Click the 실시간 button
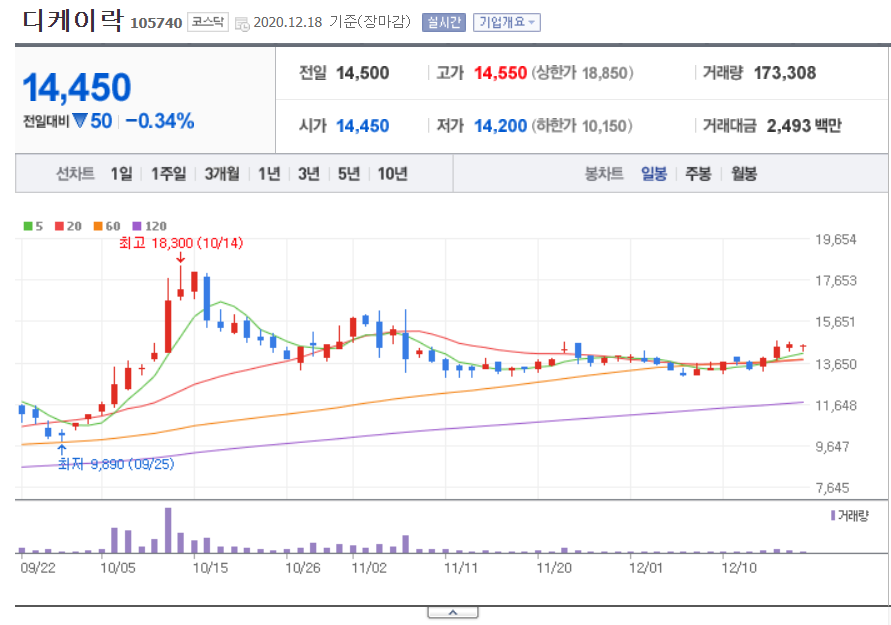This screenshot has height=625, width=891. tap(444, 22)
